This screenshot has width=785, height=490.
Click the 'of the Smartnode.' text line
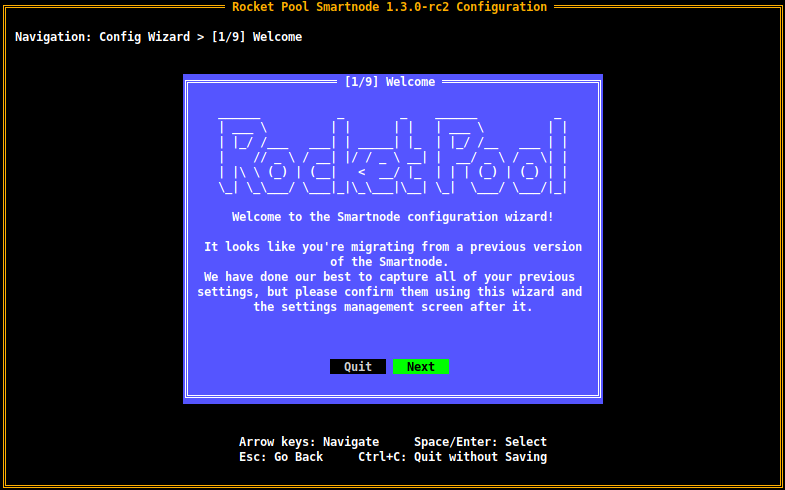392,262
